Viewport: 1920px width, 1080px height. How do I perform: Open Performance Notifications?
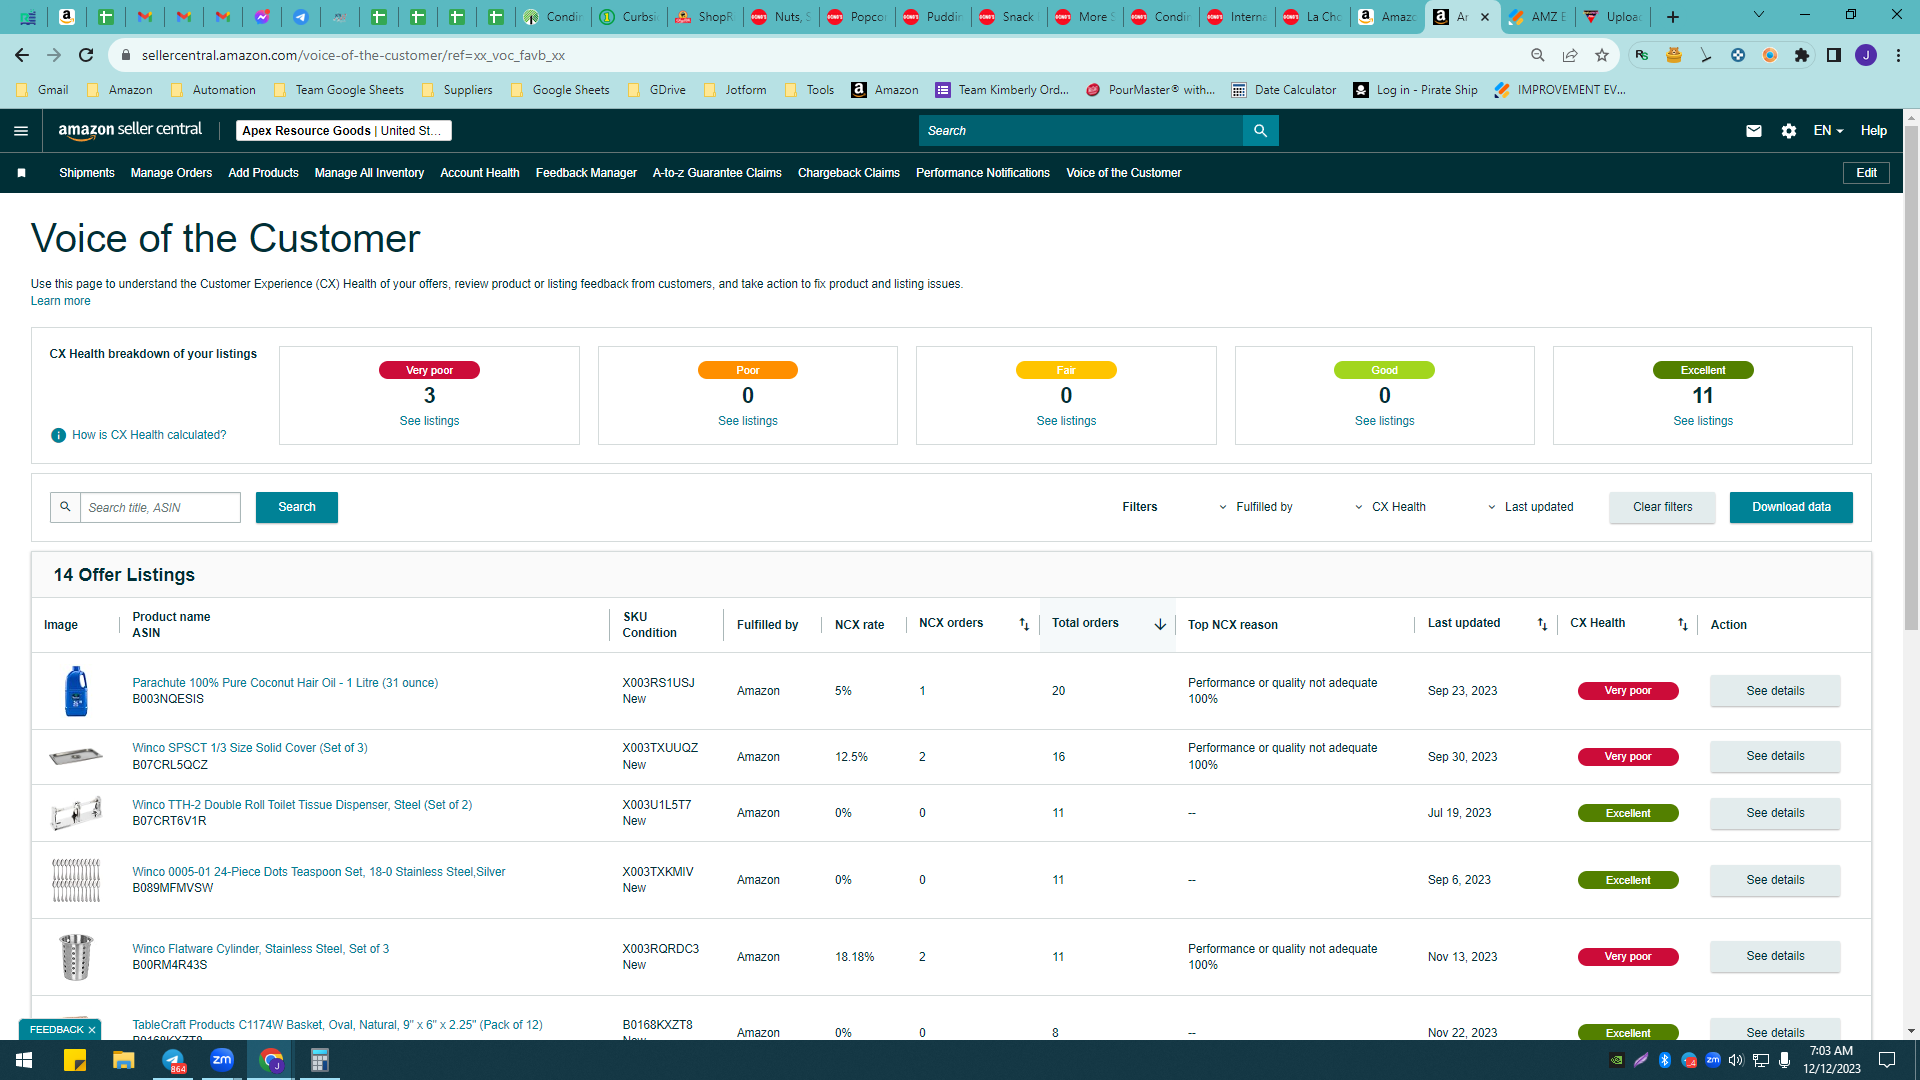click(x=983, y=173)
